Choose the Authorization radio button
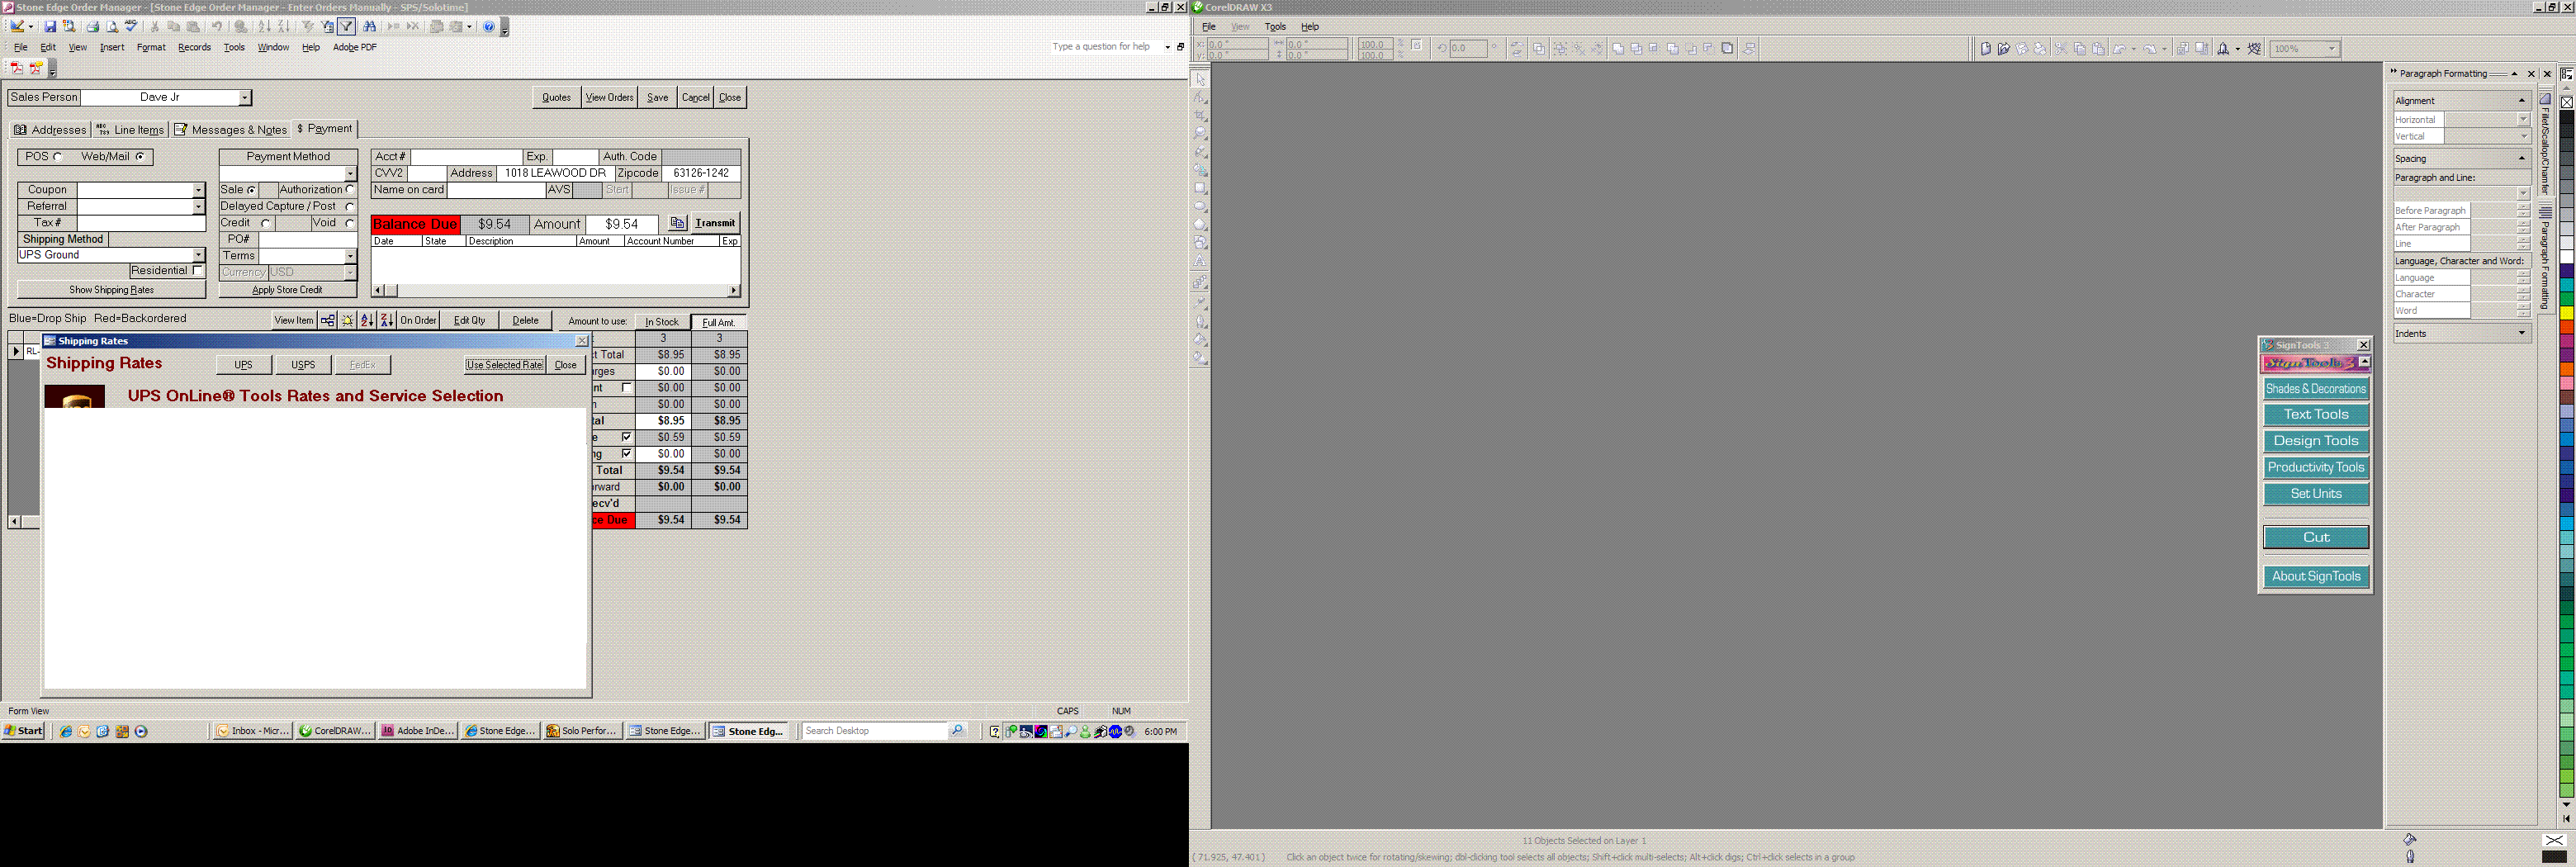Screen dimensions: 2576x867 (x=349, y=190)
